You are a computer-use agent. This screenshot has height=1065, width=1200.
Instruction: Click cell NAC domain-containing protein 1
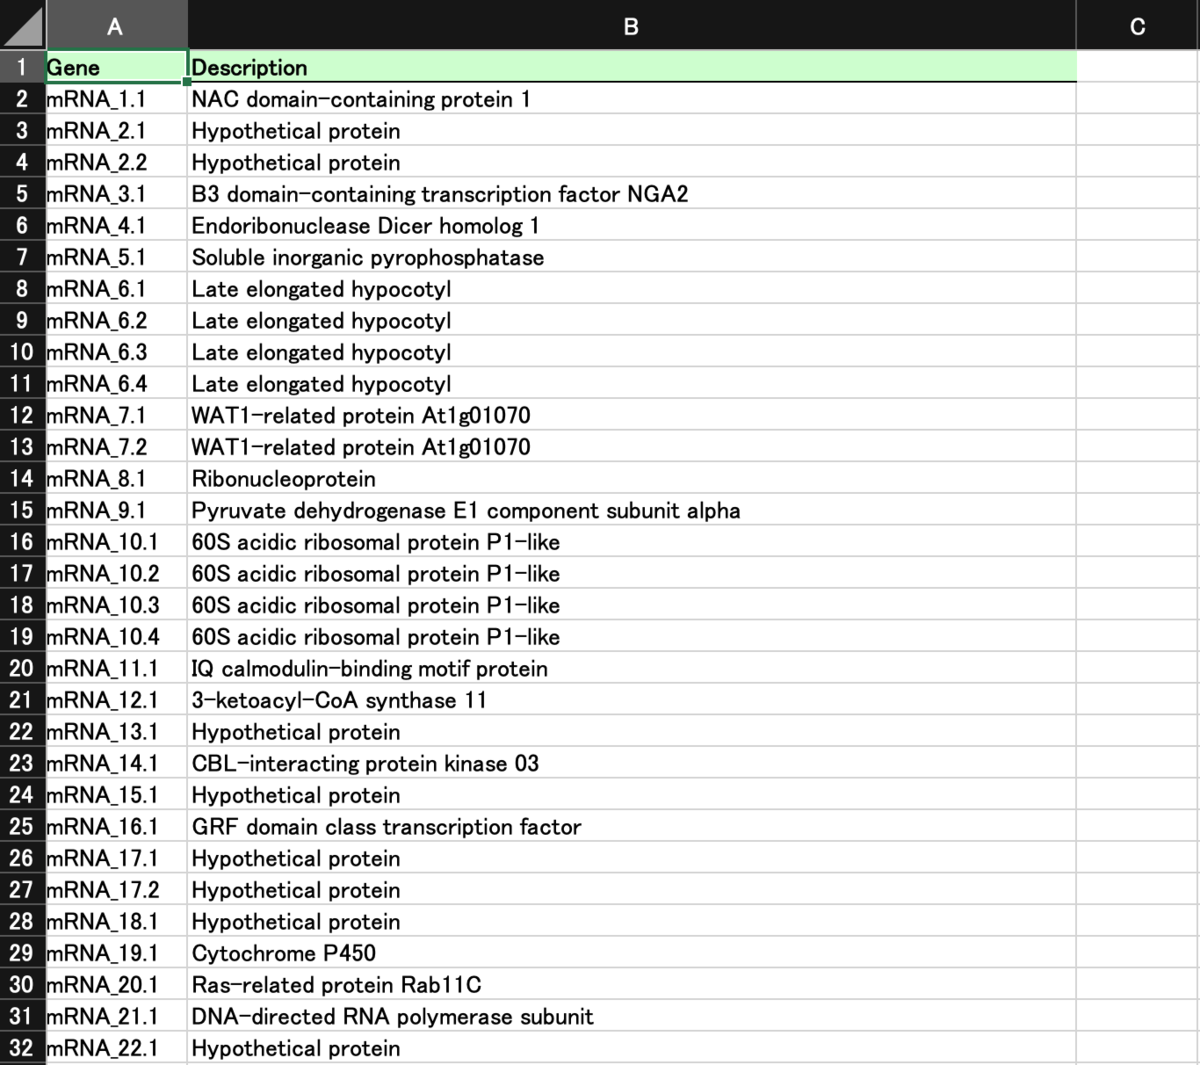coord(632,99)
